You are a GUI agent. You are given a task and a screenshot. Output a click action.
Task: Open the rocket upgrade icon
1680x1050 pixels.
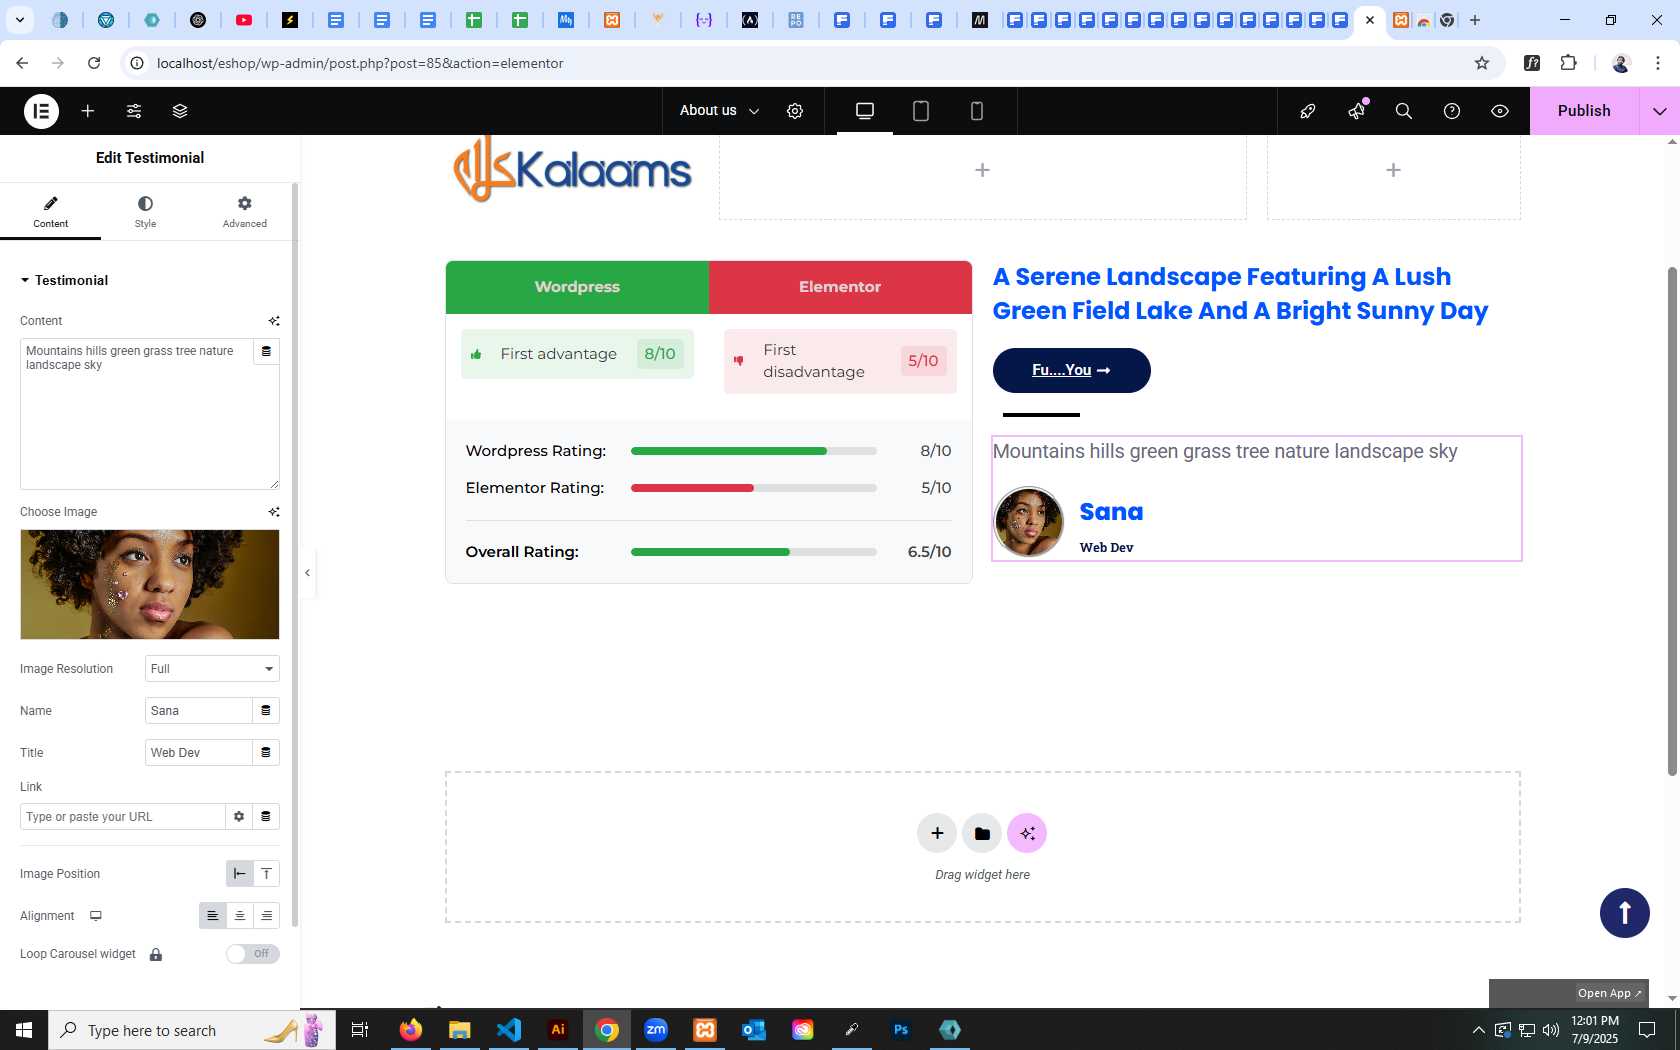1308,111
